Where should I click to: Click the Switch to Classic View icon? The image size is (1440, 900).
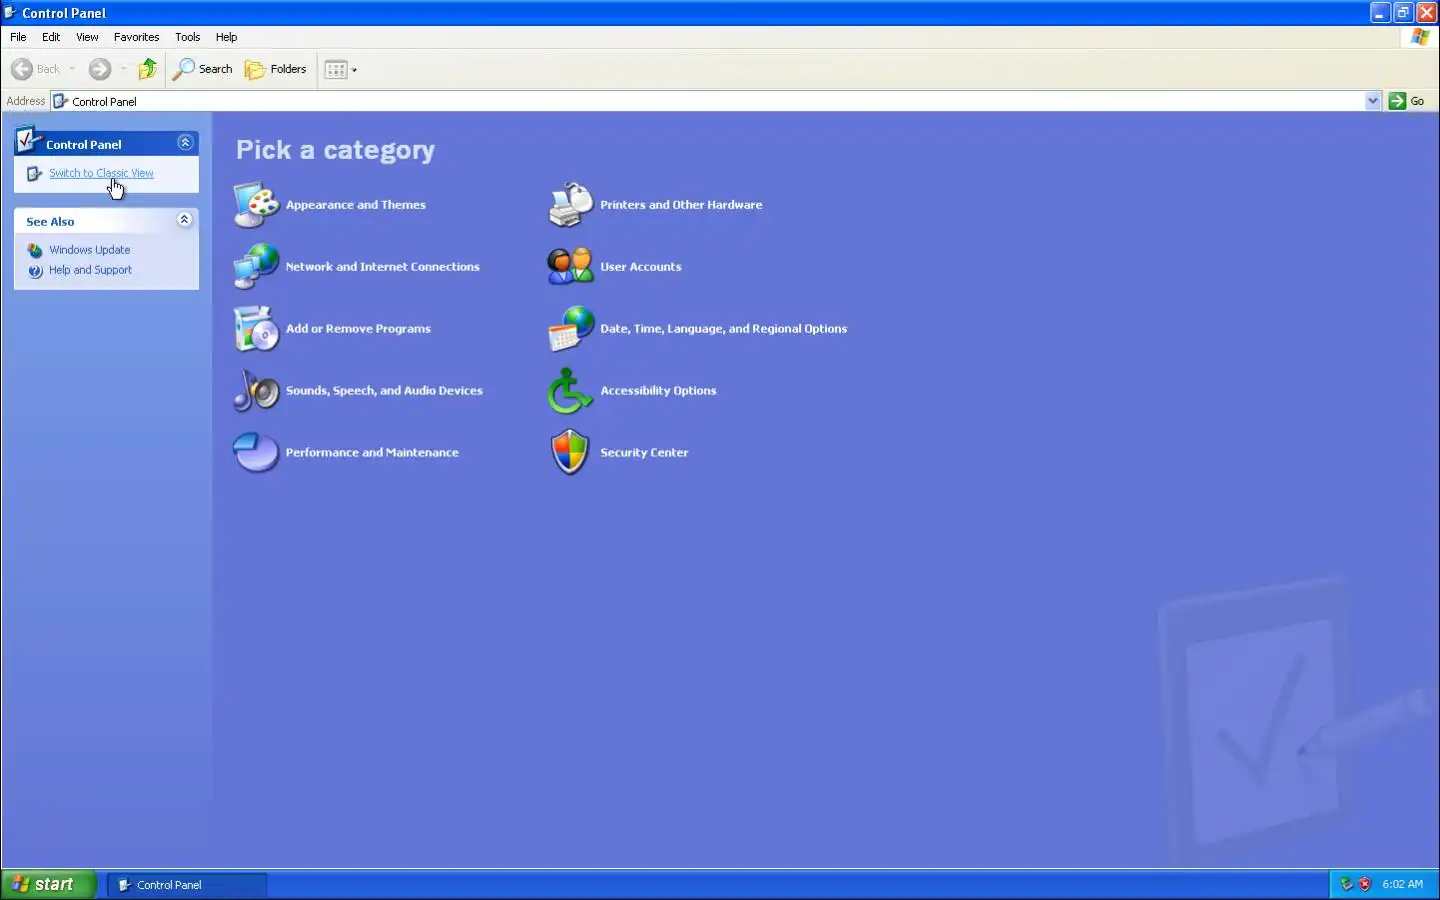pyautogui.click(x=34, y=173)
